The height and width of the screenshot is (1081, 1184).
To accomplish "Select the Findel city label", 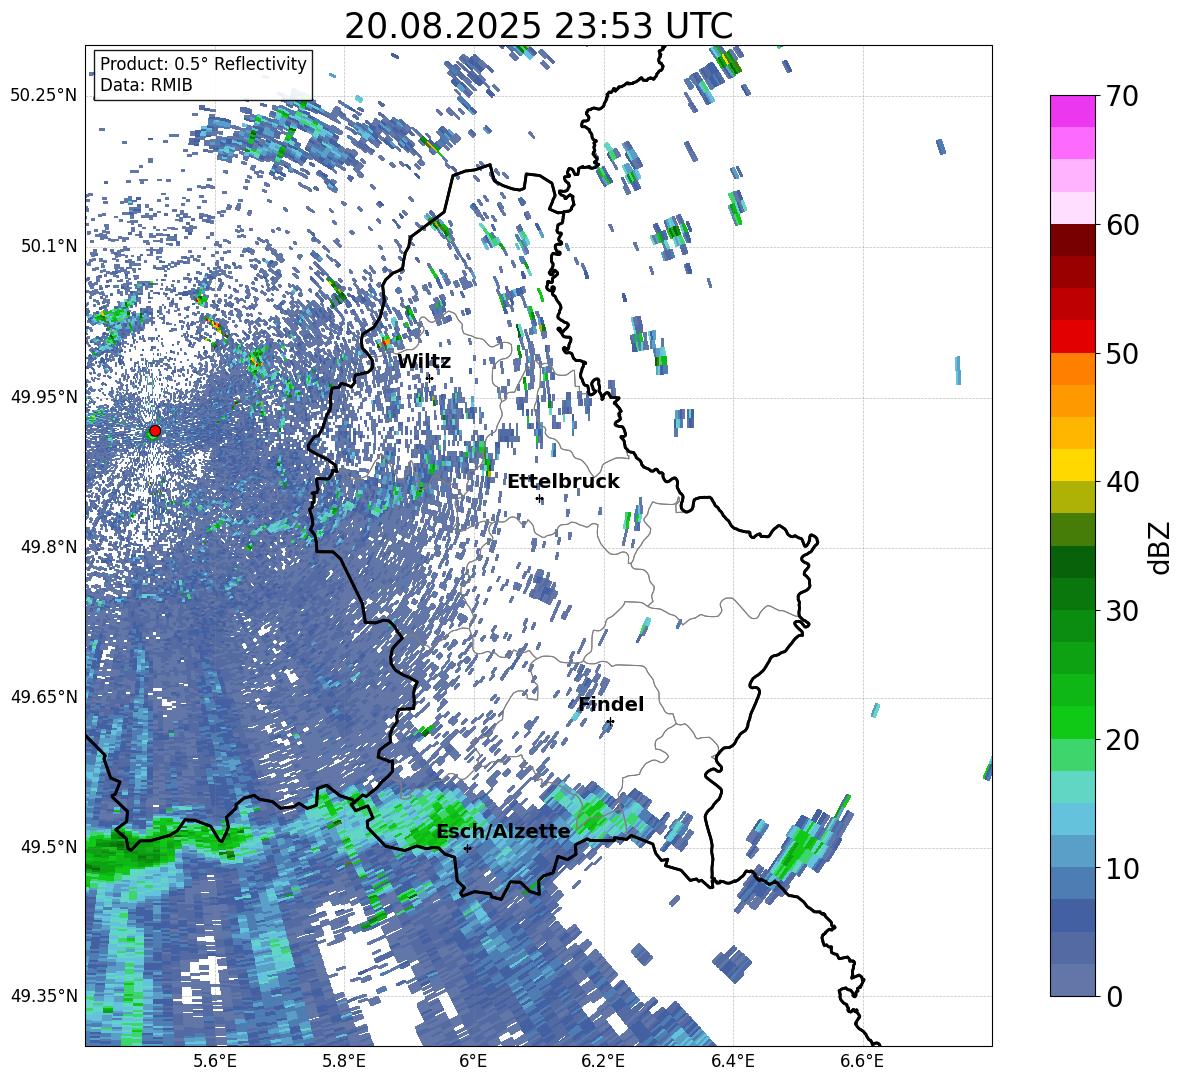I will [611, 704].
